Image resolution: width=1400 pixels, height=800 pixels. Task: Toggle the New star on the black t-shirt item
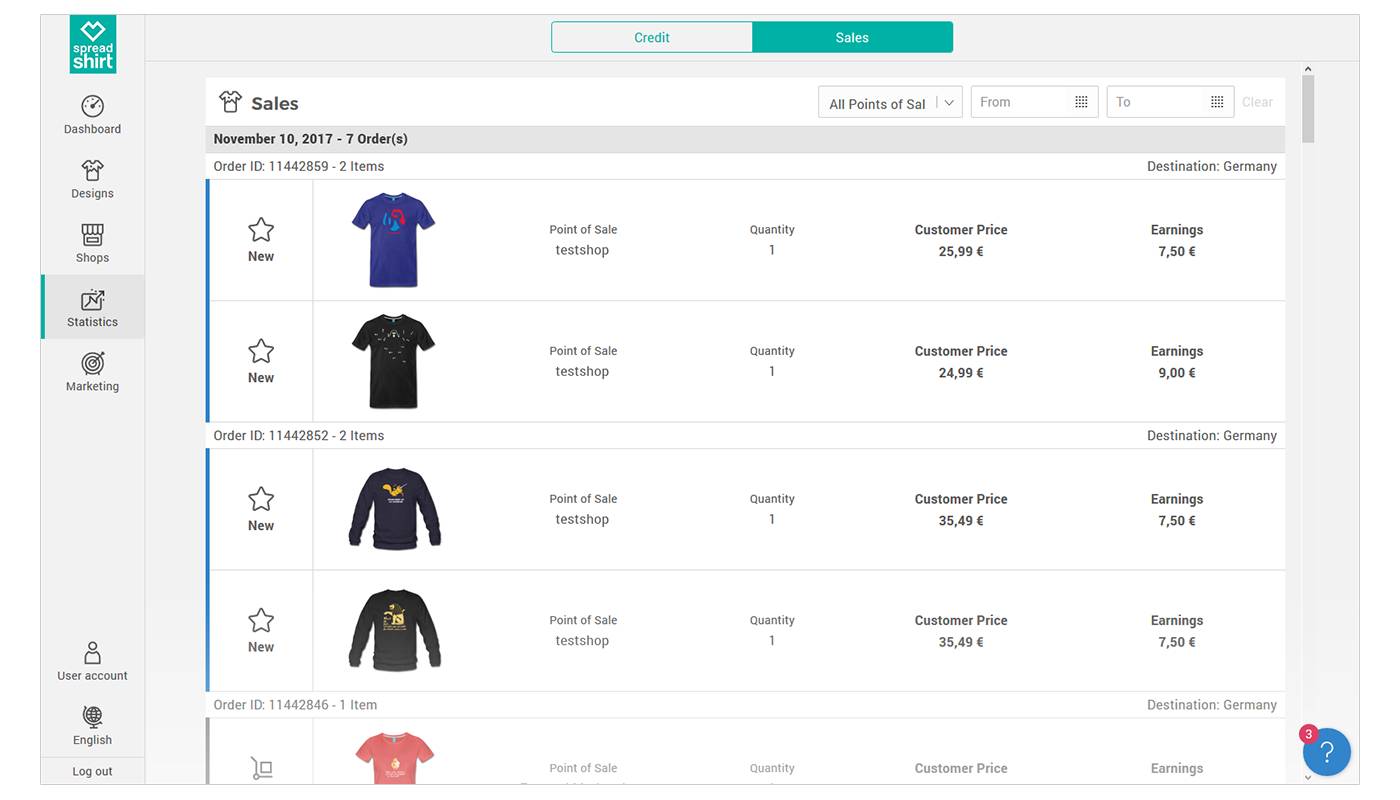click(x=260, y=350)
